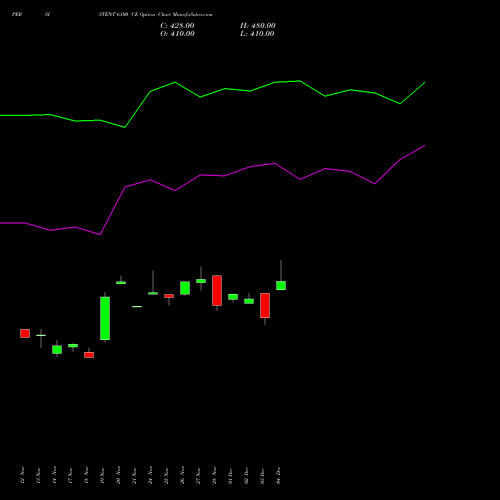The height and width of the screenshot is (500, 500).
Task: Click the green candle on 14 Nov
Action: 57,349
